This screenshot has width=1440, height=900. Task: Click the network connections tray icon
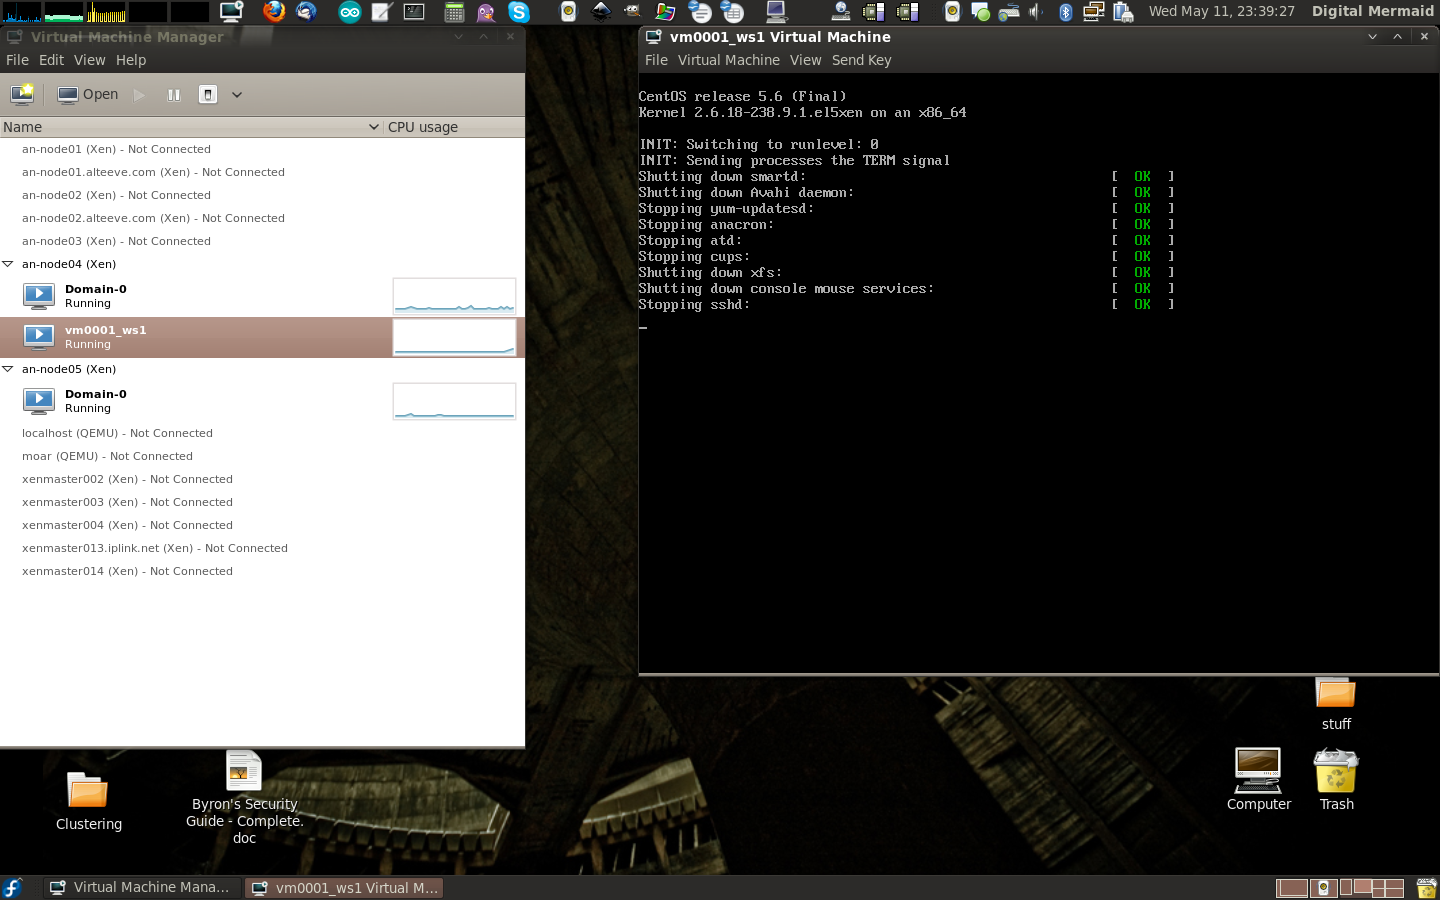pyautogui.click(x=1094, y=12)
